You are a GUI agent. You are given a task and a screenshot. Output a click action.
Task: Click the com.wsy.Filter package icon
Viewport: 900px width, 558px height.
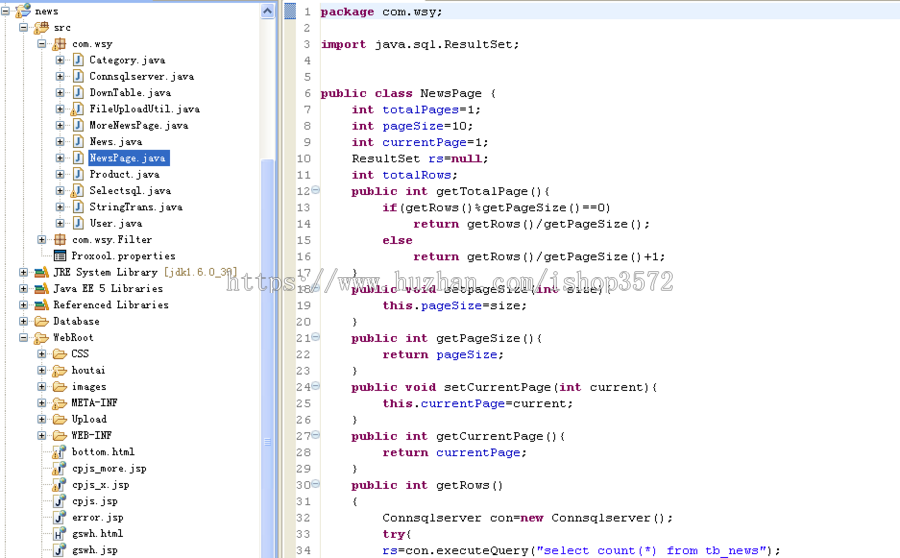click(x=60, y=239)
